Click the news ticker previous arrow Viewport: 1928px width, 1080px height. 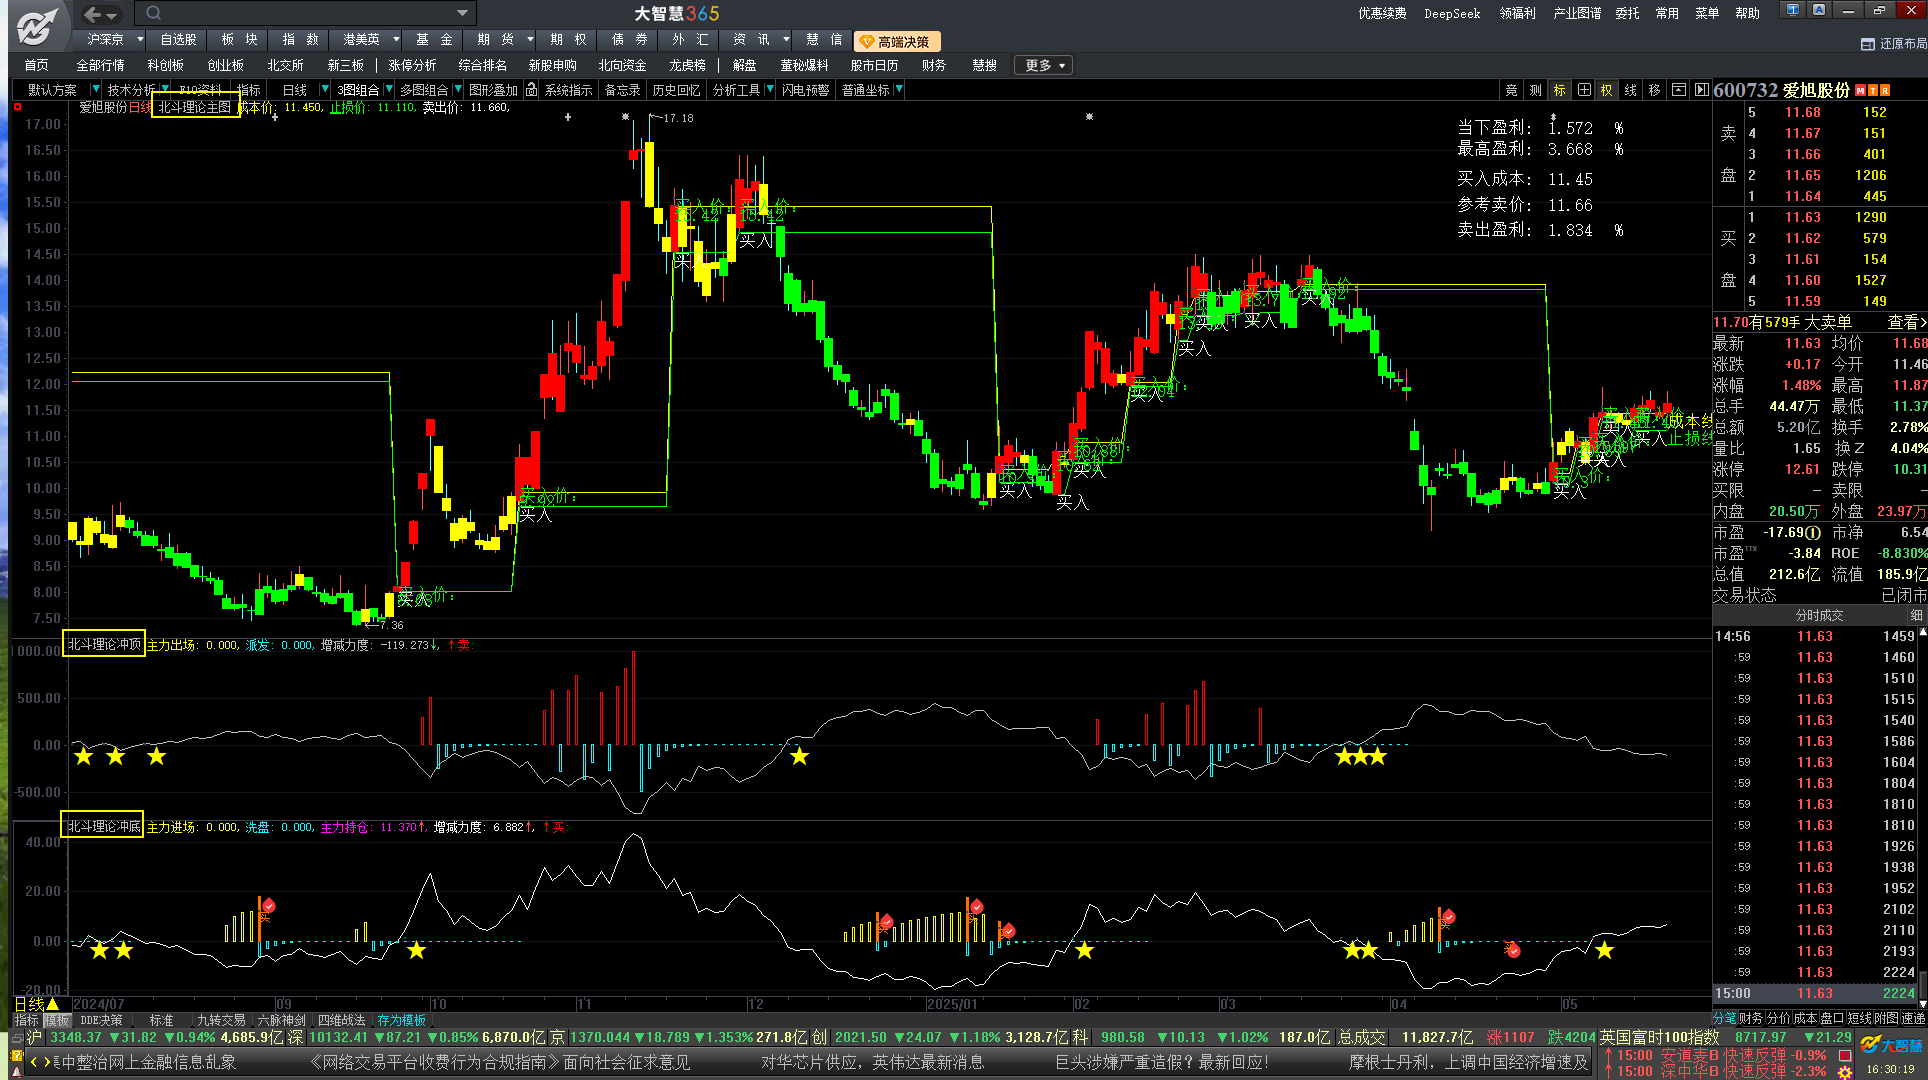tap(34, 1062)
